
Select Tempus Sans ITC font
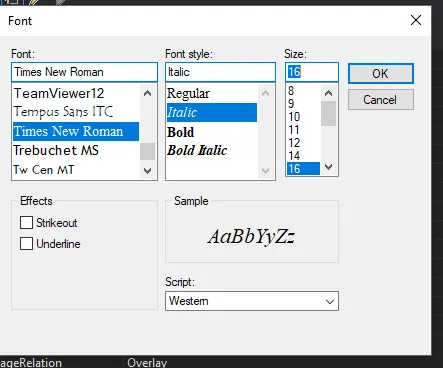(76, 112)
